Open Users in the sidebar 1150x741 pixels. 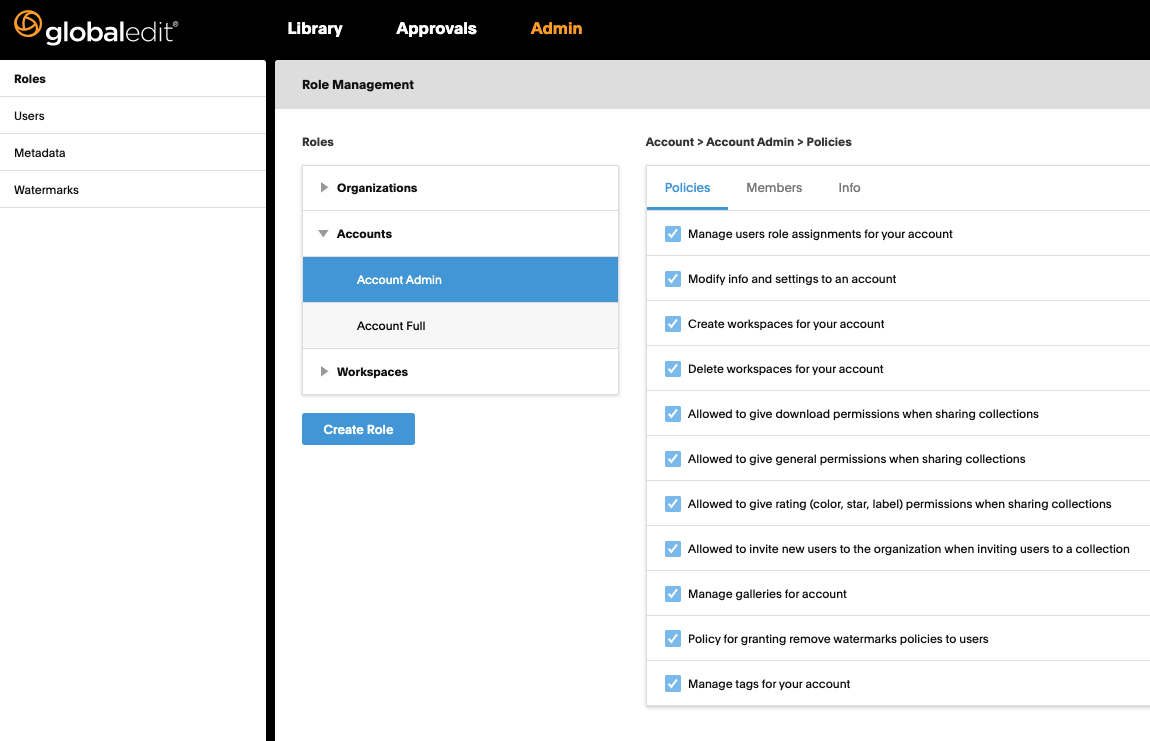(133, 116)
